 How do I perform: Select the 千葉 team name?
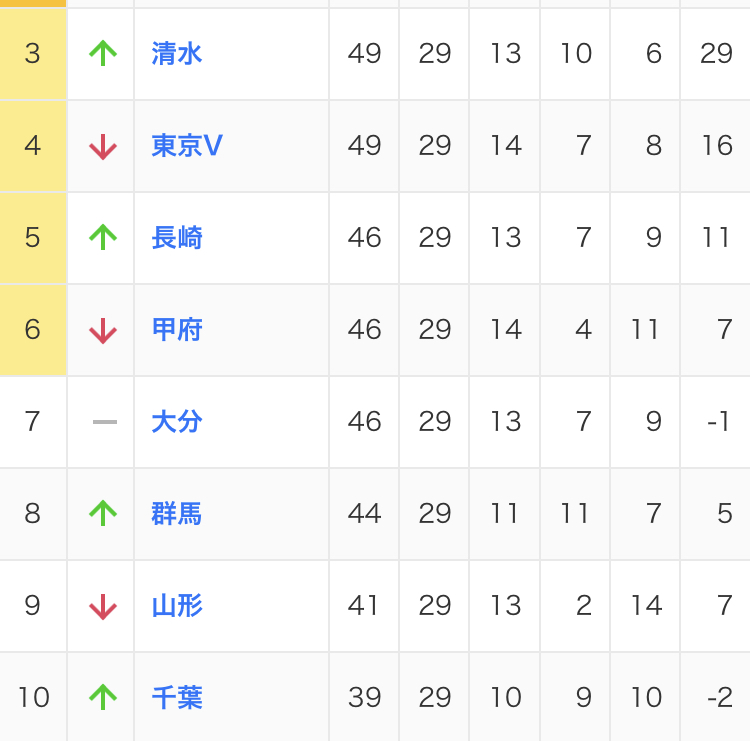[177, 698]
